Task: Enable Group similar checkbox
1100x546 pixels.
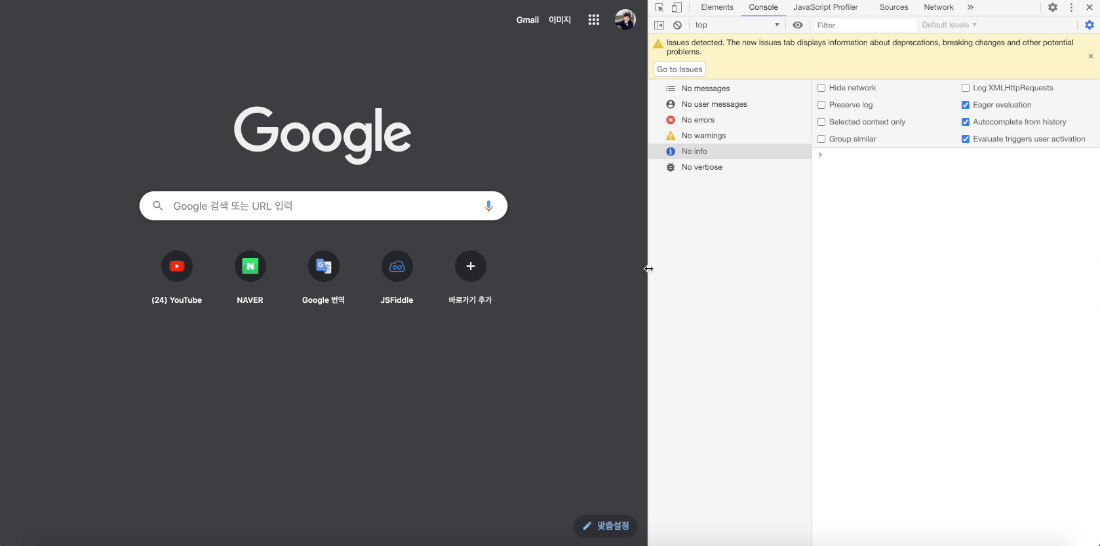Action: tap(821, 139)
